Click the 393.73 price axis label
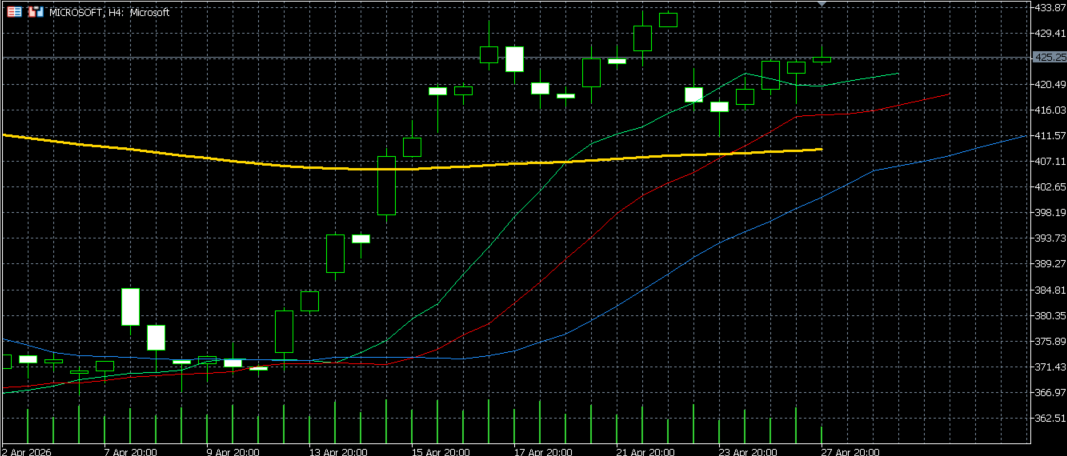 tap(1049, 238)
